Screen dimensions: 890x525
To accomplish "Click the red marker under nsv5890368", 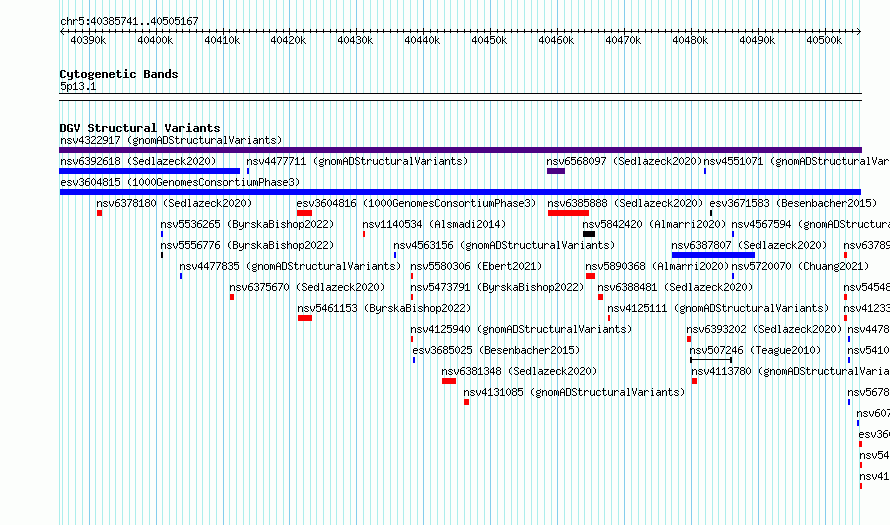I will pos(590,276).
